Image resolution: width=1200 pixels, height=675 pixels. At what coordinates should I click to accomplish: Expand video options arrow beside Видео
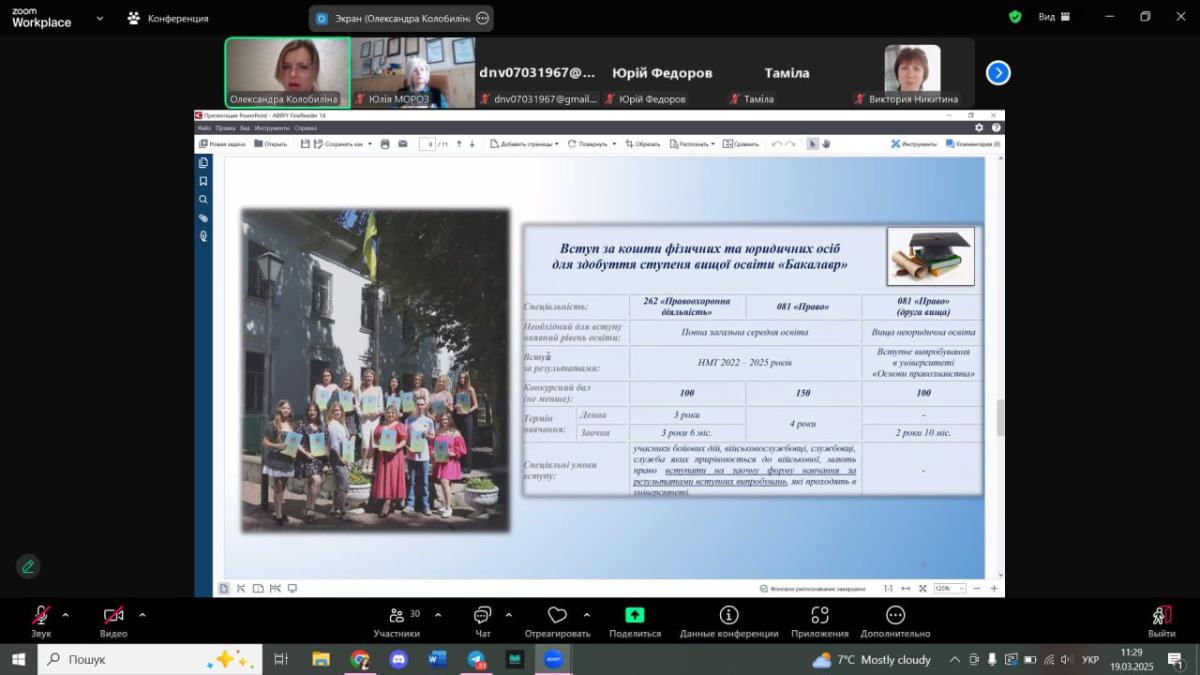(142, 615)
